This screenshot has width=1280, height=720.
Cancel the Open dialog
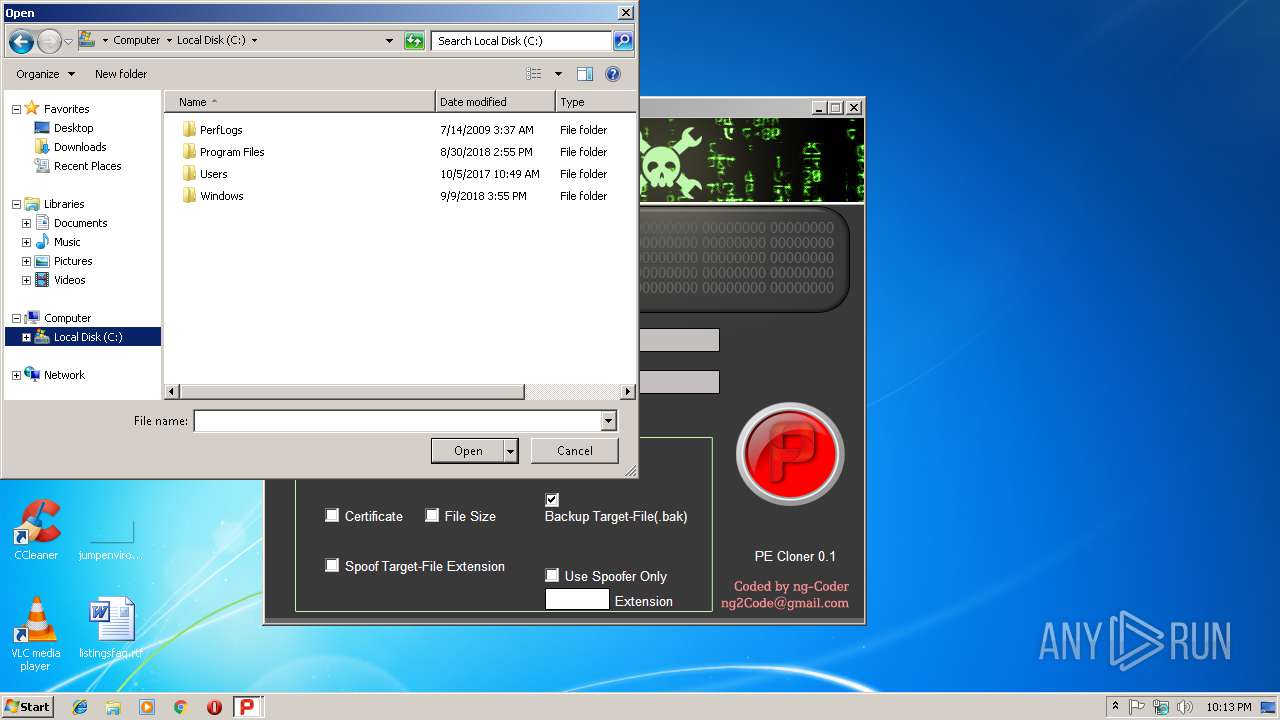[575, 451]
